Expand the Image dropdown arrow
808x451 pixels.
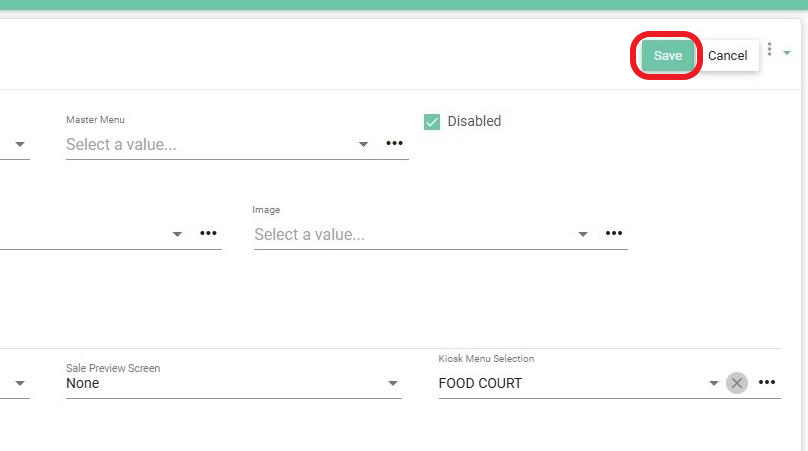583,235
